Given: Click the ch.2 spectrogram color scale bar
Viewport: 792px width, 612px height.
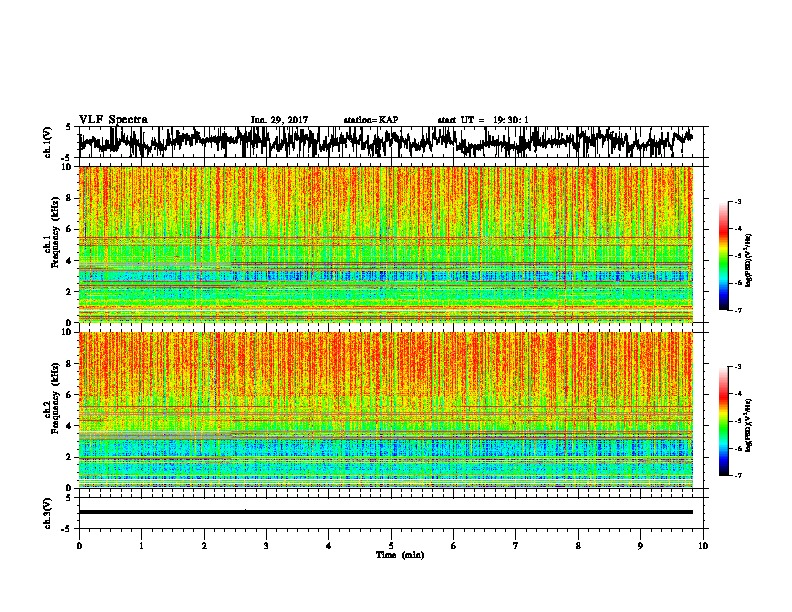Looking at the screenshot, I should click(x=724, y=421).
